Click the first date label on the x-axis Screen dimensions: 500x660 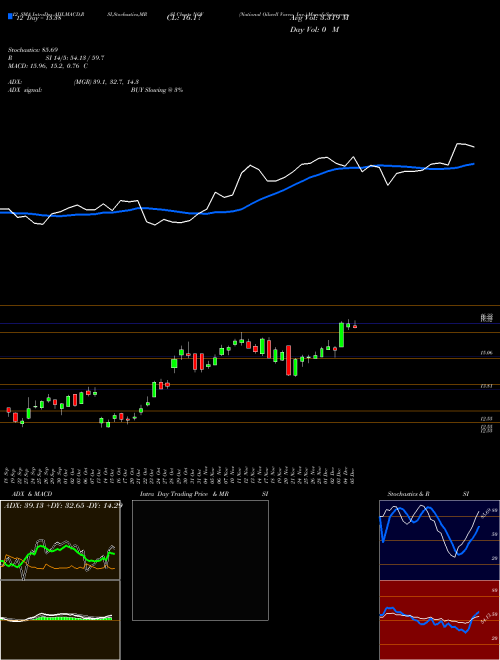coord(8,476)
